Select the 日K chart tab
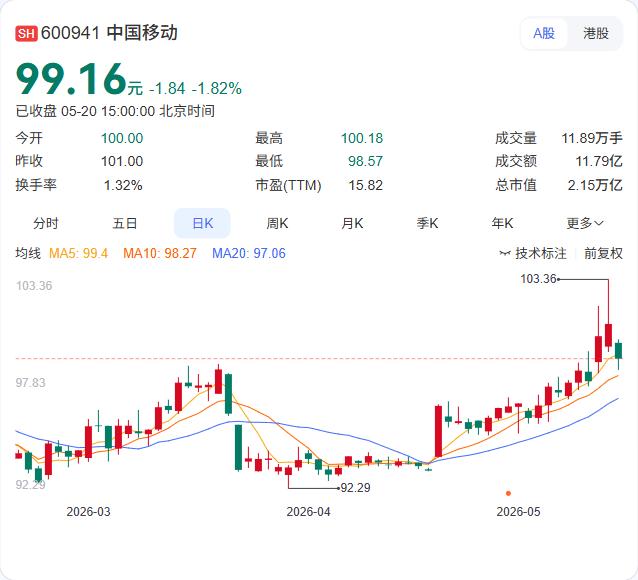Viewport: 638px width, 580px height. pyautogui.click(x=202, y=223)
